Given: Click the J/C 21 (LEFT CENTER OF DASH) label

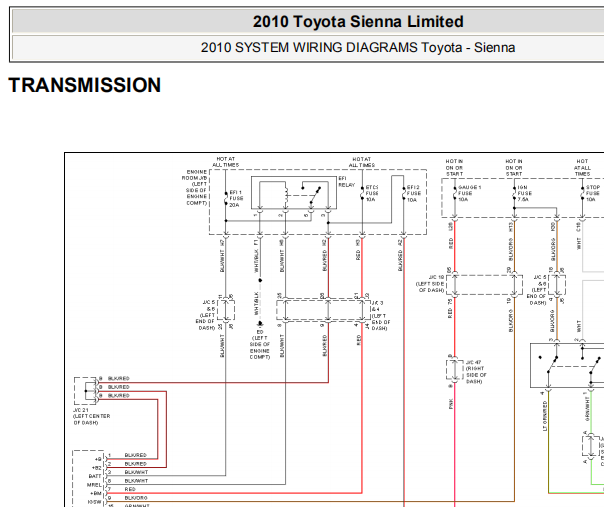Looking at the screenshot, I should (x=92, y=416).
